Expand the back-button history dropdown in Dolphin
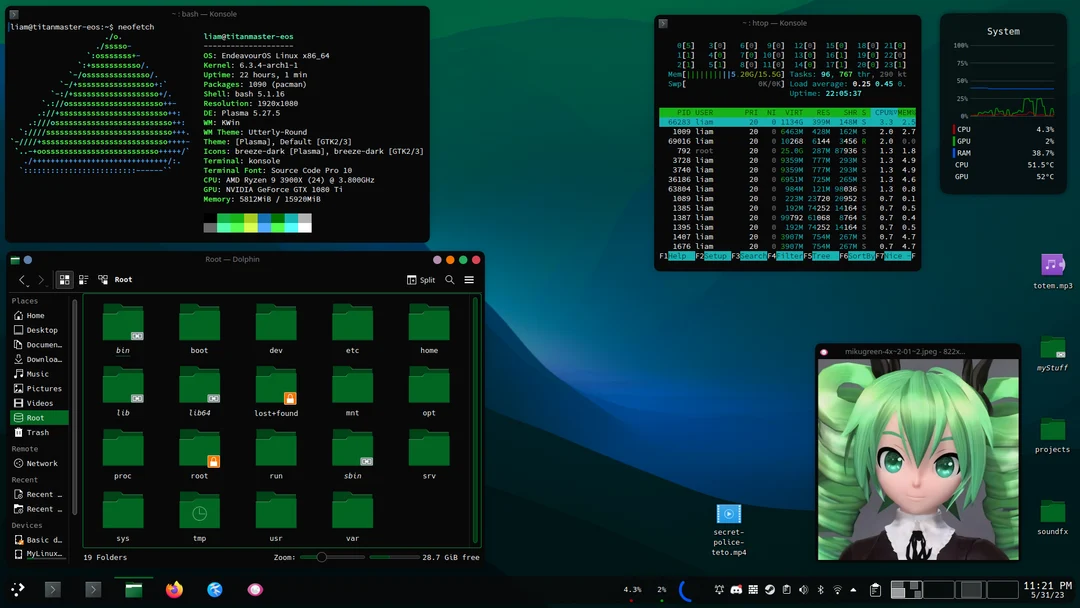This screenshot has width=1080, height=608. tap(27, 284)
